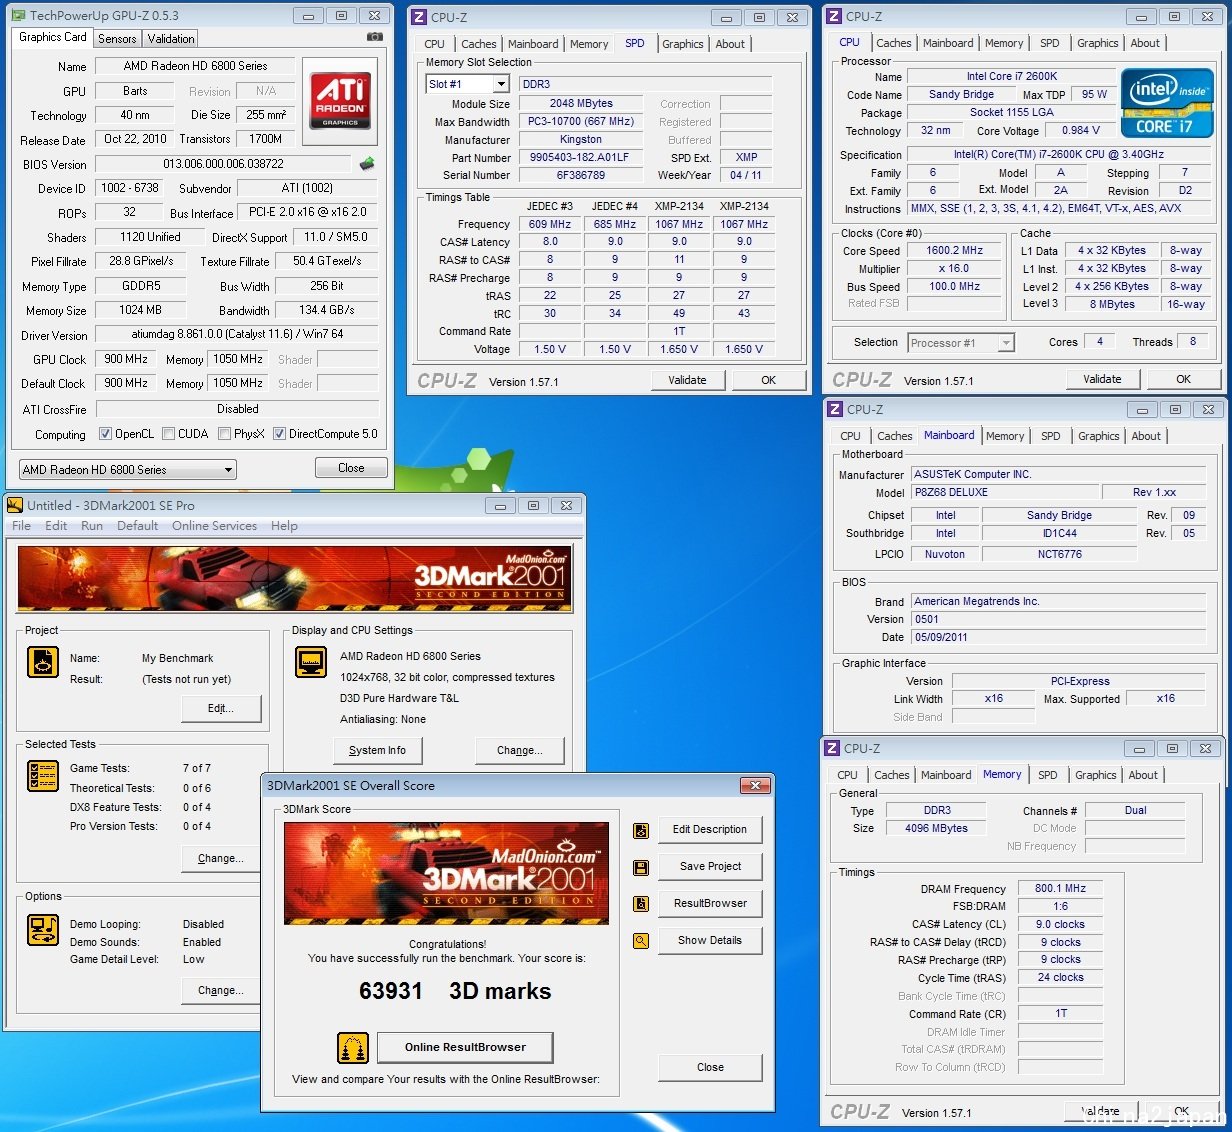Open the Default menu in 3DMark2001

click(x=138, y=526)
